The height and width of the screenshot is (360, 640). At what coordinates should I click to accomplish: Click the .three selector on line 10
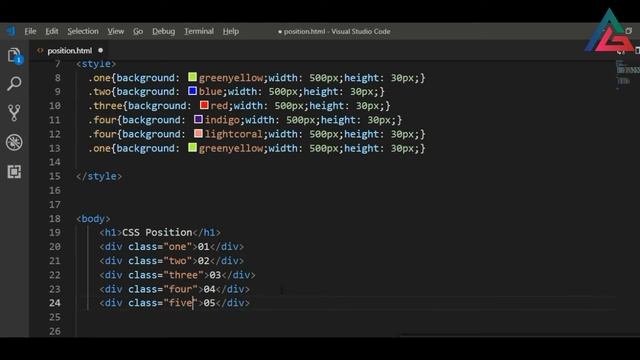105,106
